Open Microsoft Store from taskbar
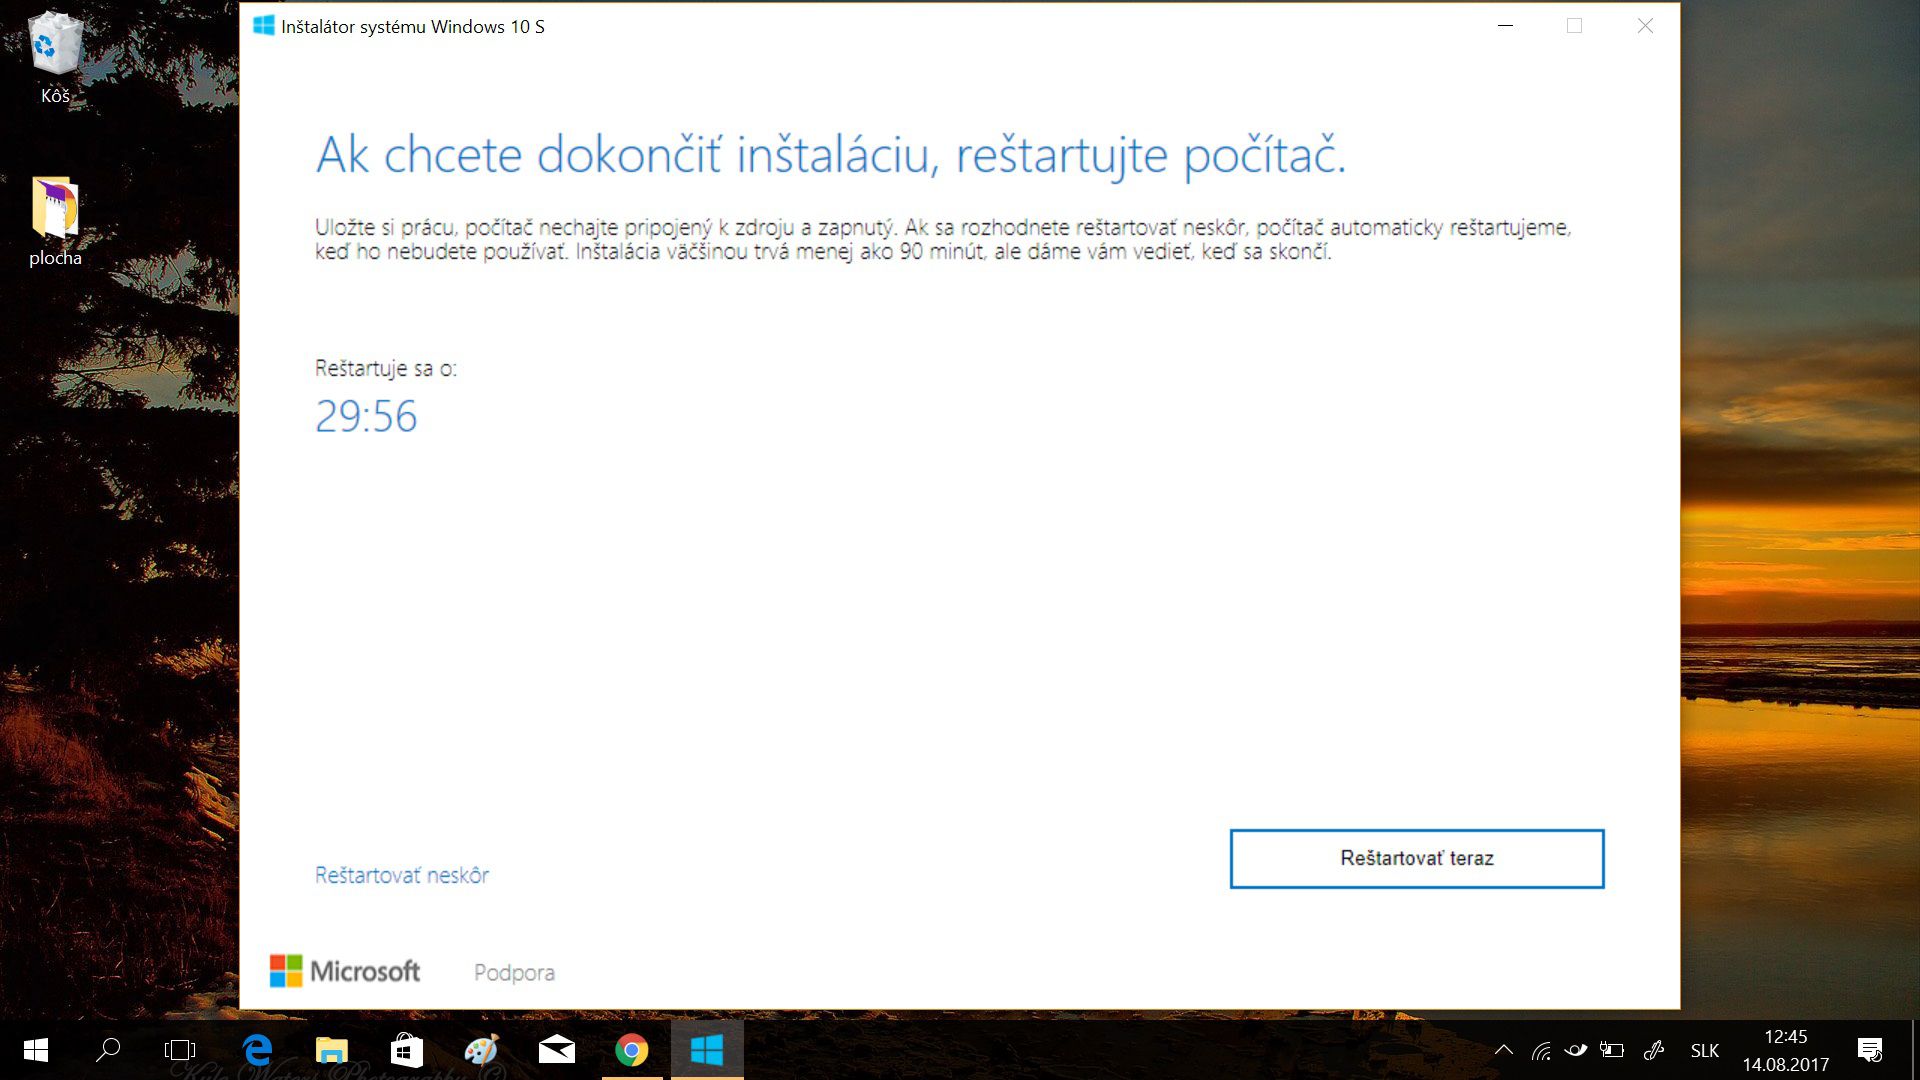1920x1080 pixels. [x=406, y=1050]
